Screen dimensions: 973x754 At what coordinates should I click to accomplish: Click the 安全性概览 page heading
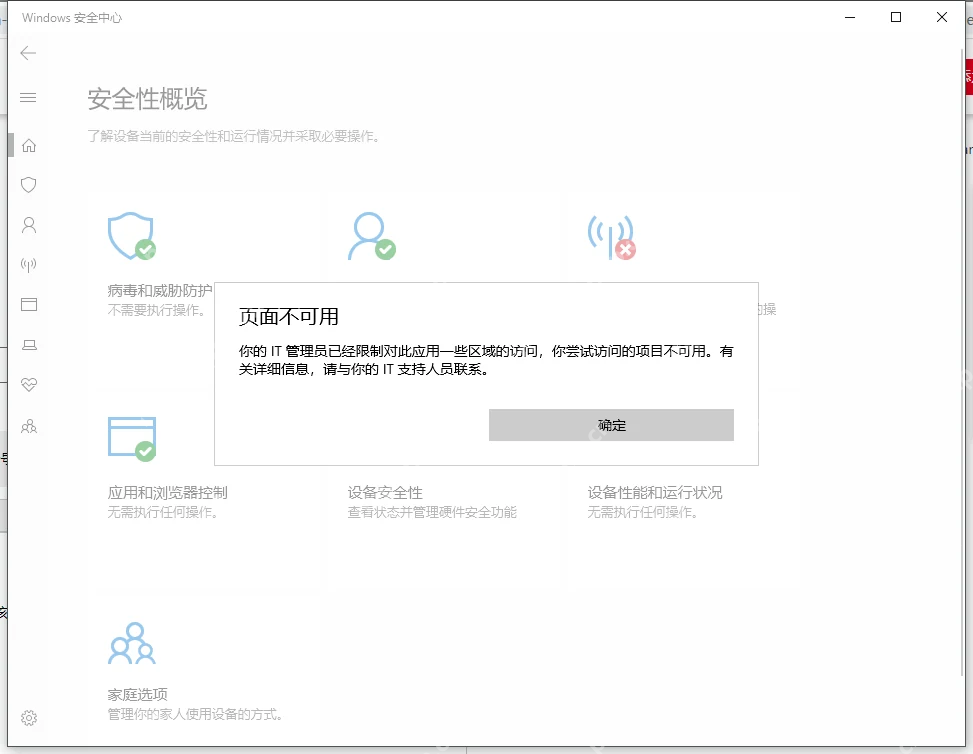147,99
